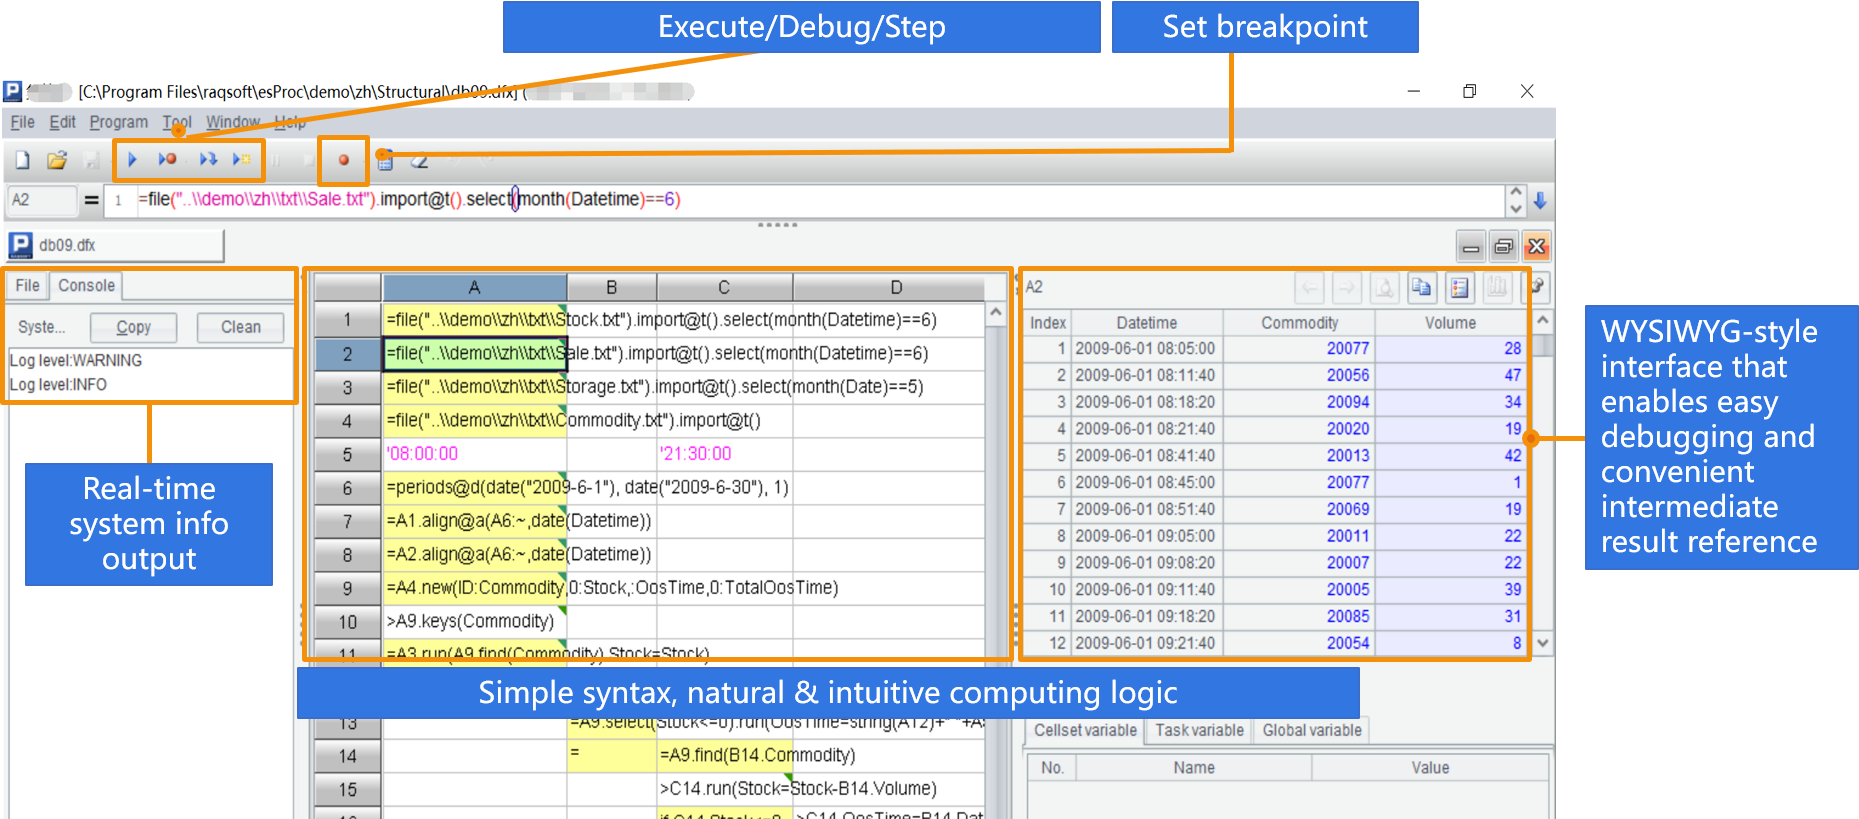The width and height of the screenshot is (1859, 819).
Task: Create a new file with the toolbar icon
Action: (x=23, y=160)
